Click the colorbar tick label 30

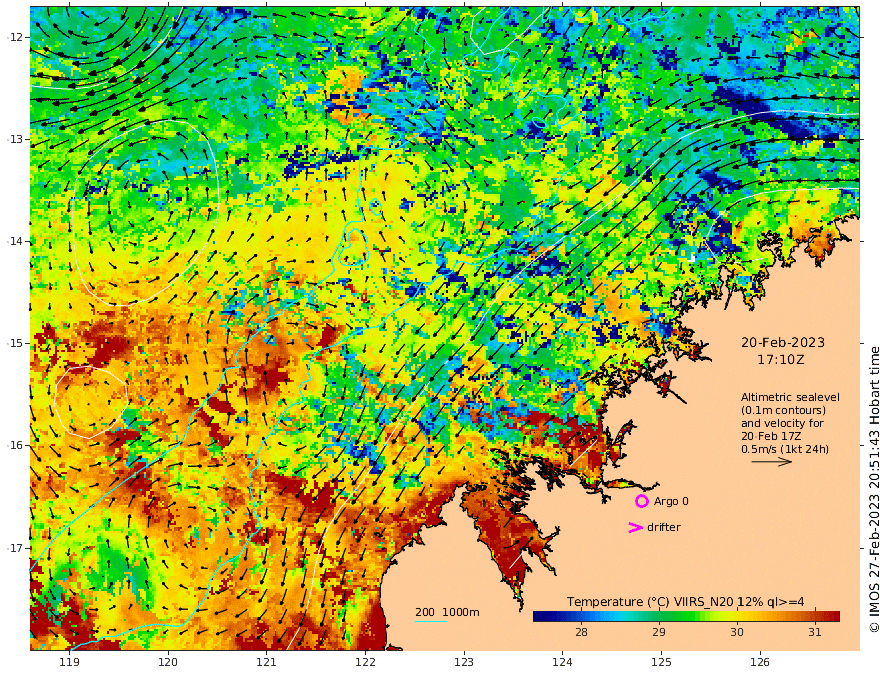[737, 632]
